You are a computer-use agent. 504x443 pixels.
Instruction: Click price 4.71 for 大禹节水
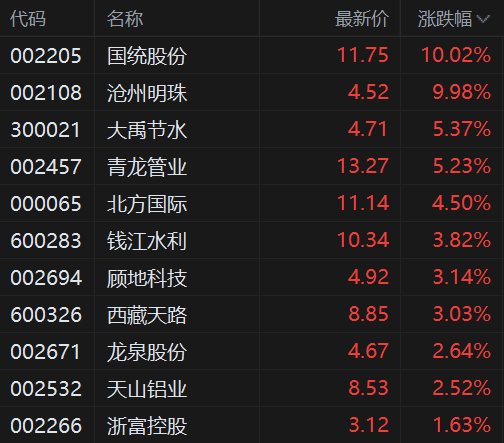[368, 129]
